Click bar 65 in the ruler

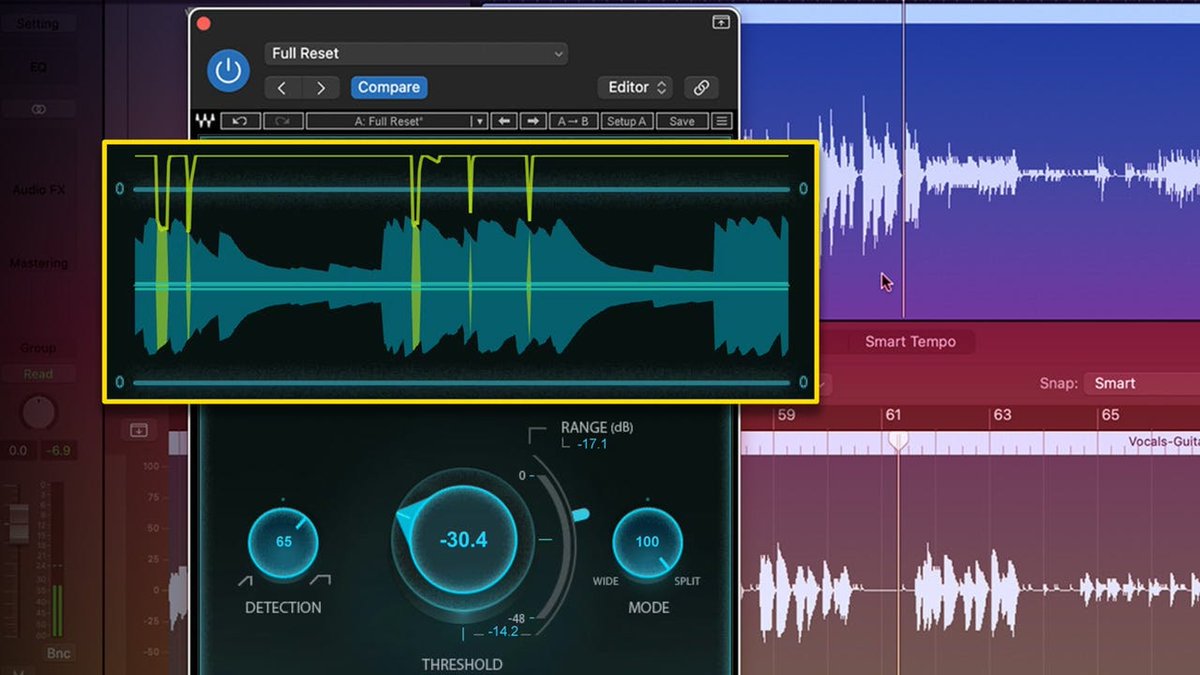coord(1110,414)
